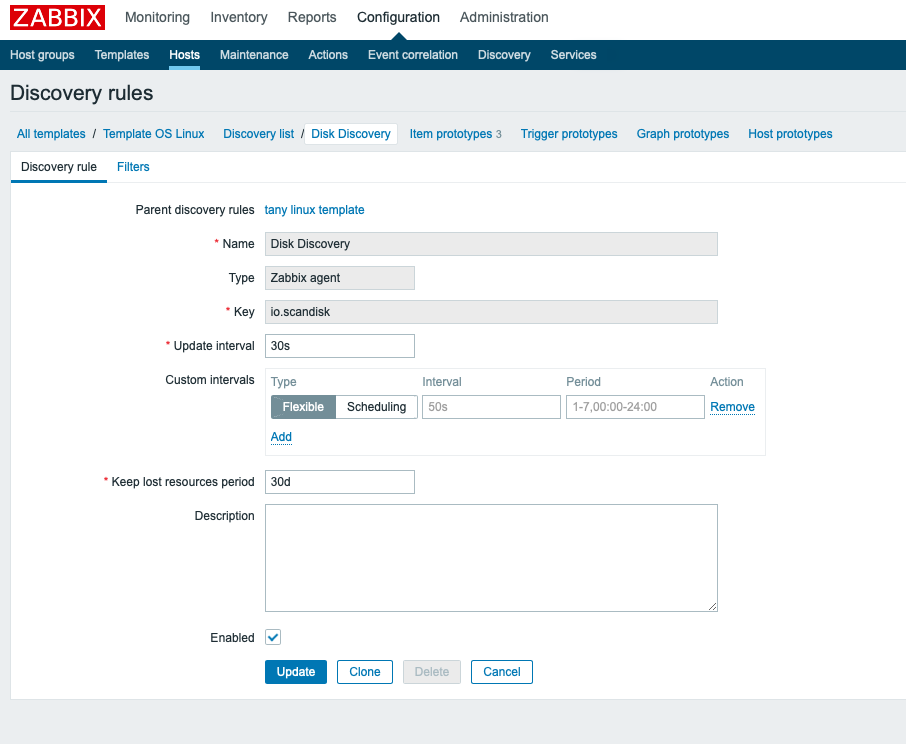The height and width of the screenshot is (744, 906).
Task: Click the Update interval input field
Action: [340, 346]
